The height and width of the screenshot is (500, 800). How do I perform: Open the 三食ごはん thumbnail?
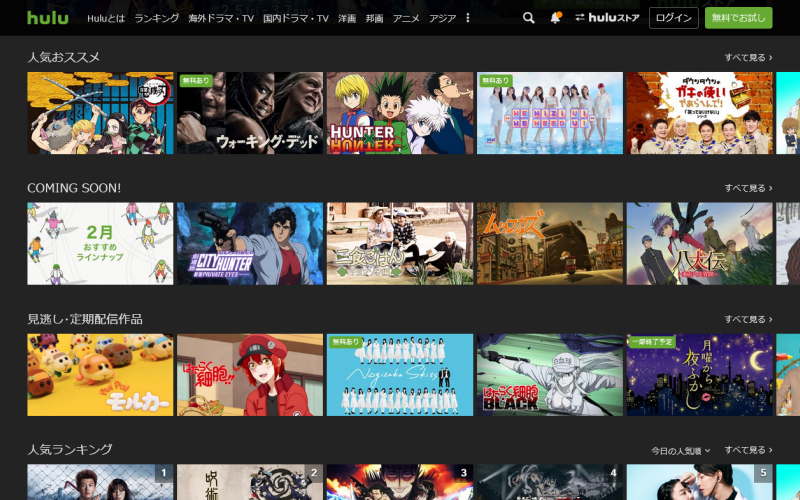(400, 244)
